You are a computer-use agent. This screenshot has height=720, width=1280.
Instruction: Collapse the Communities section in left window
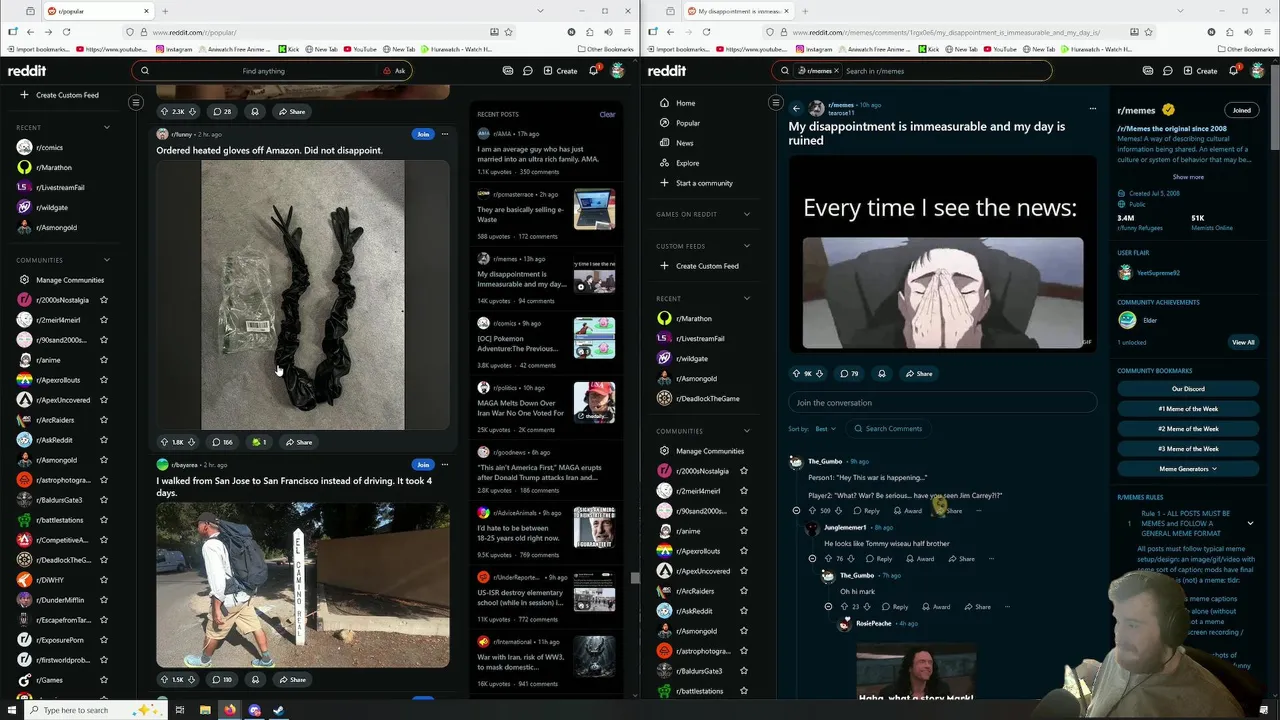point(106,260)
